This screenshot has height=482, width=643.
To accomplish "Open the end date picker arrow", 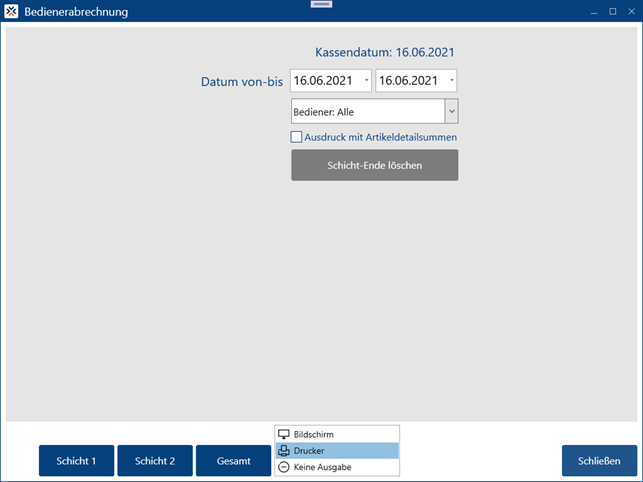I will click(x=451, y=80).
